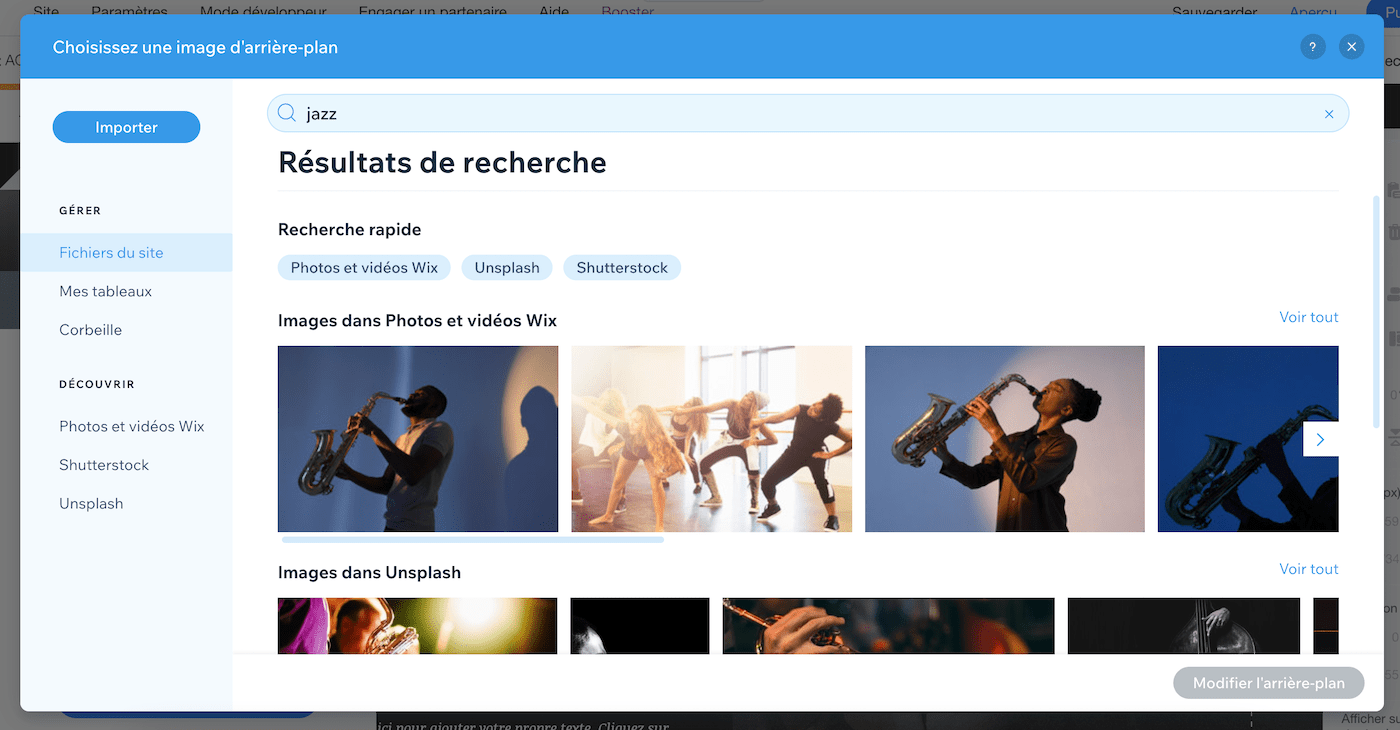Click Aperçu in the editor top bar
The image size is (1400, 730).
click(1313, 12)
